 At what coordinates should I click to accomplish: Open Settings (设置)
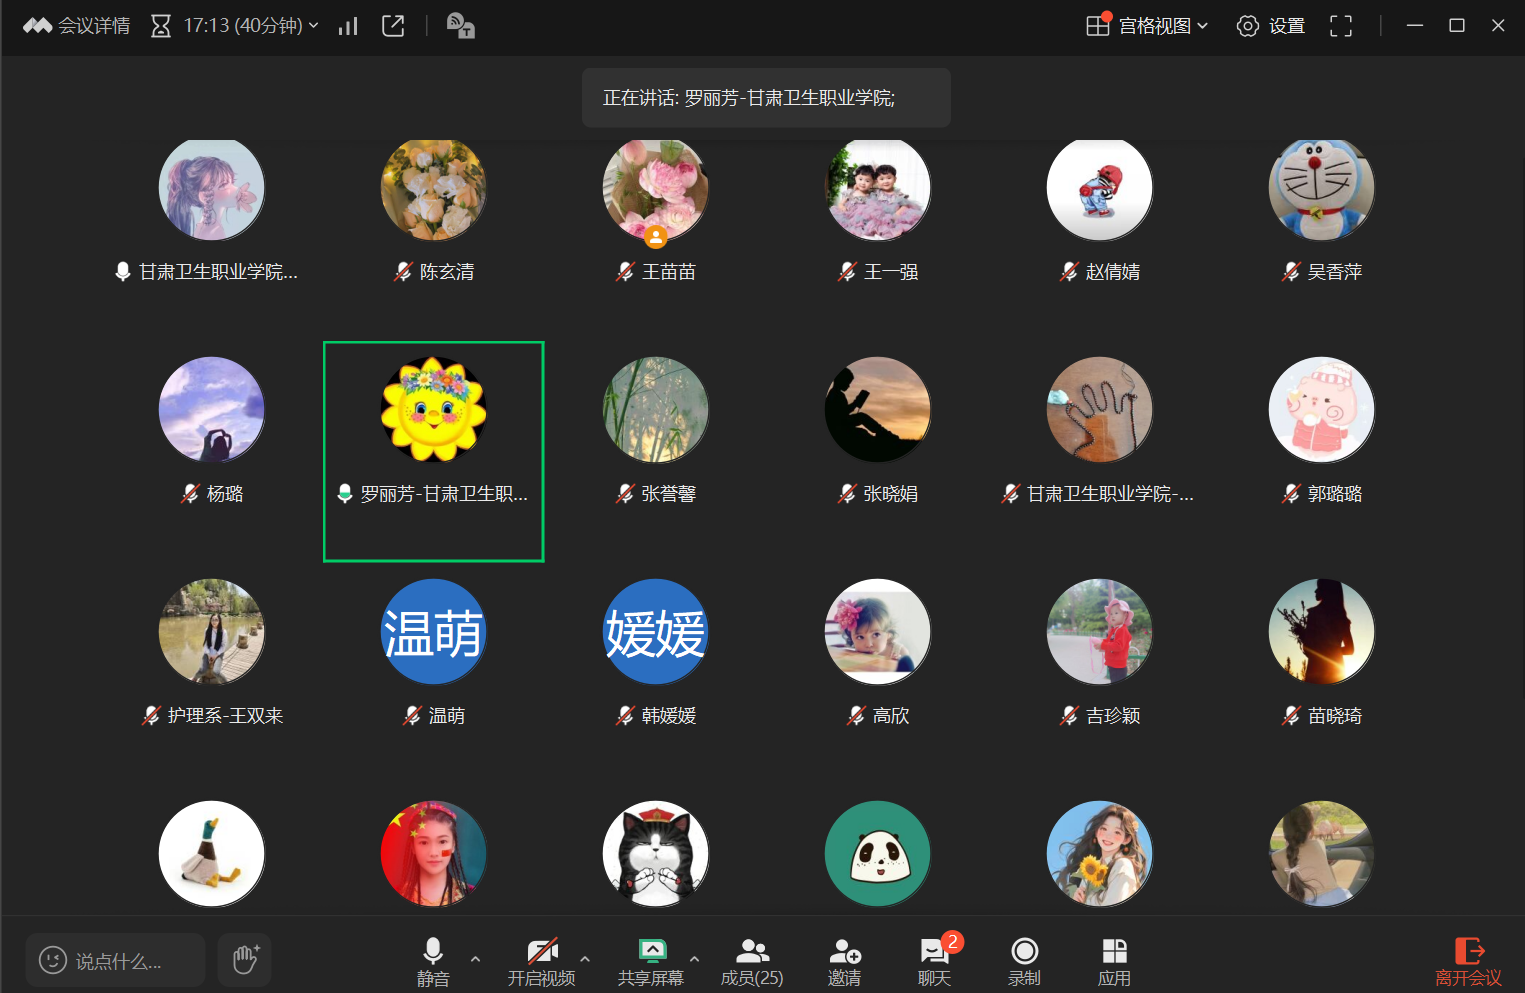[x=1271, y=26]
